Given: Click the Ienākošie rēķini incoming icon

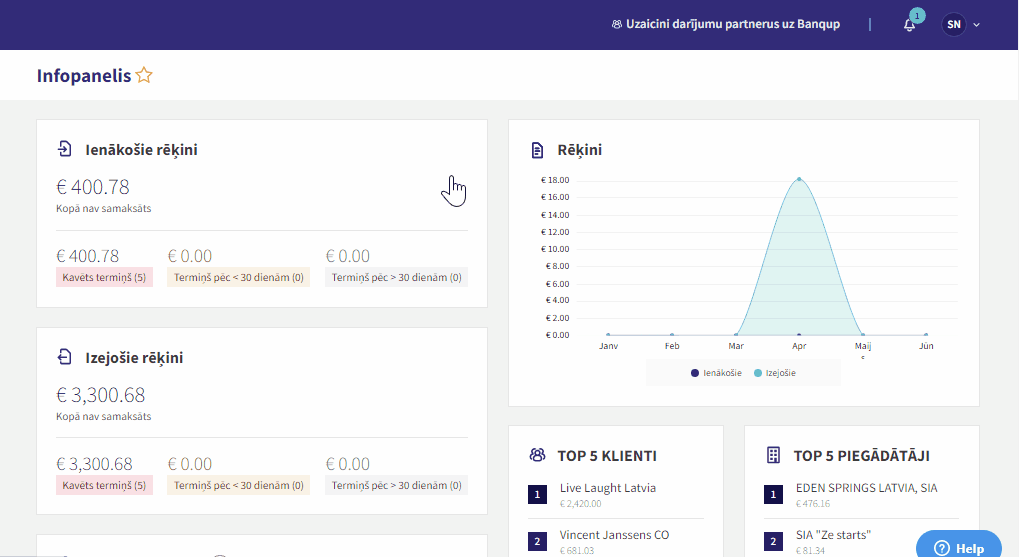Looking at the screenshot, I should point(64,149).
